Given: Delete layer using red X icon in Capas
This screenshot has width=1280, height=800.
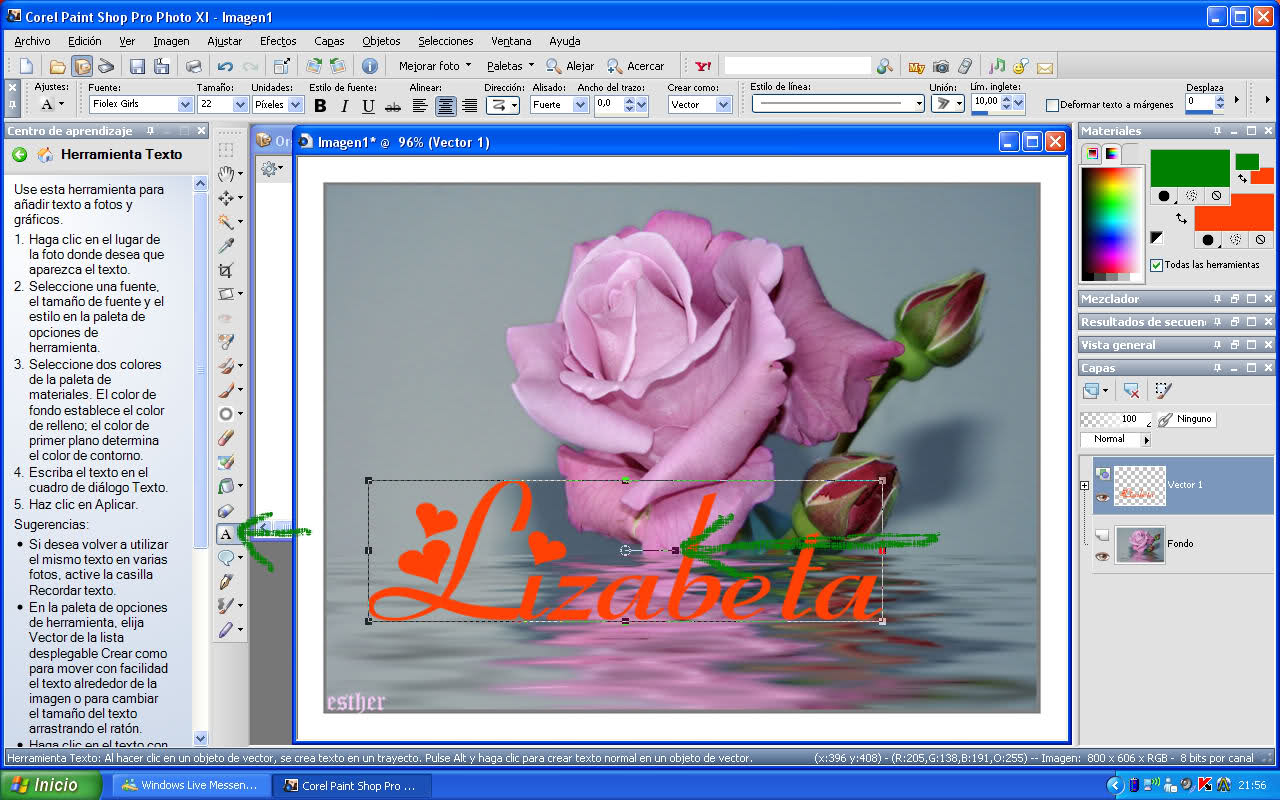Looking at the screenshot, I should pos(1131,391).
